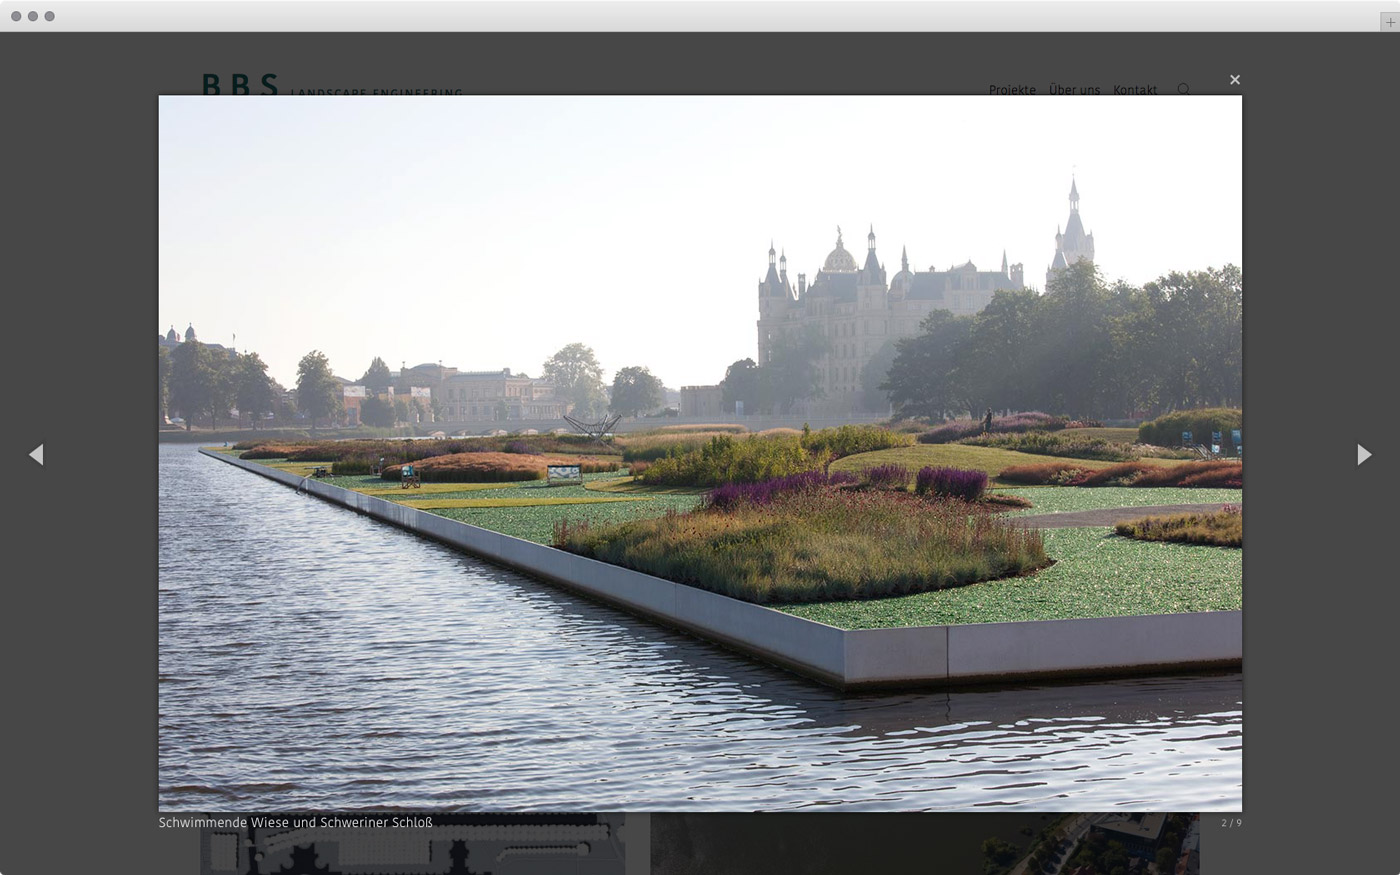This screenshot has width=1400, height=875.
Task: Close the lightbox with the X icon
Action: point(1235,80)
